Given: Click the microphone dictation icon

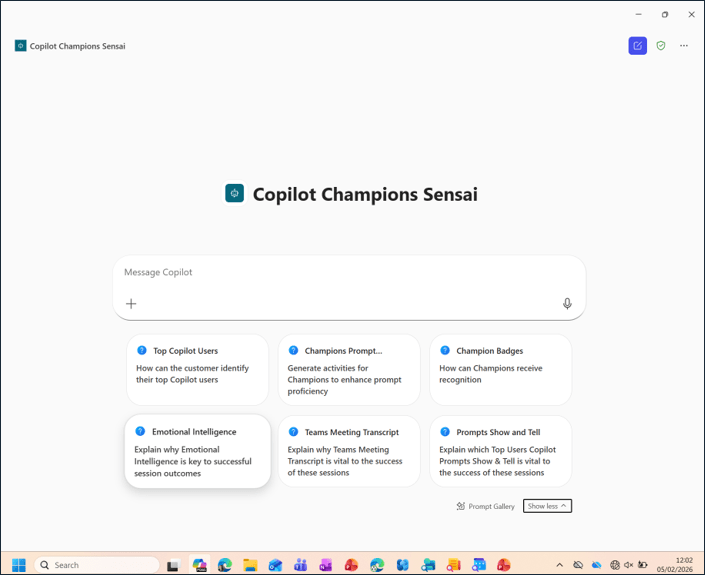Looking at the screenshot, I should pos(567,304).
